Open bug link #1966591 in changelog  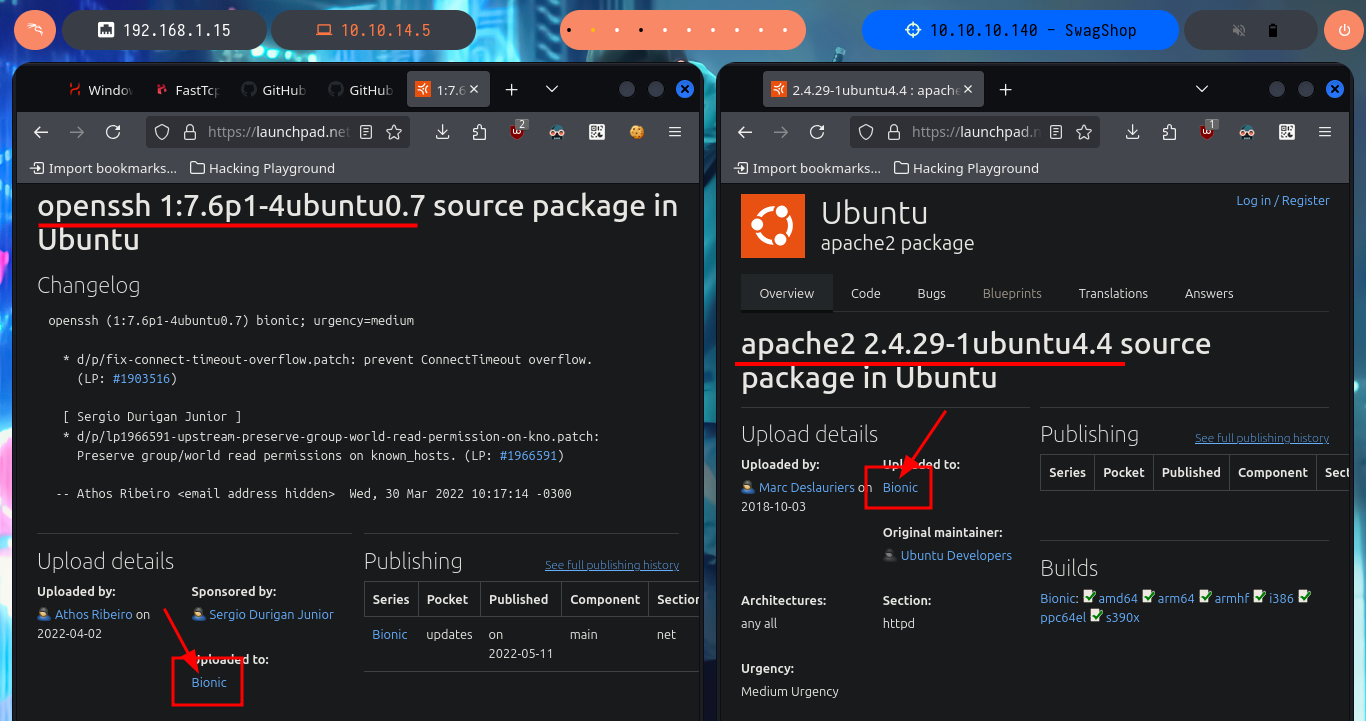pos(529,455)
